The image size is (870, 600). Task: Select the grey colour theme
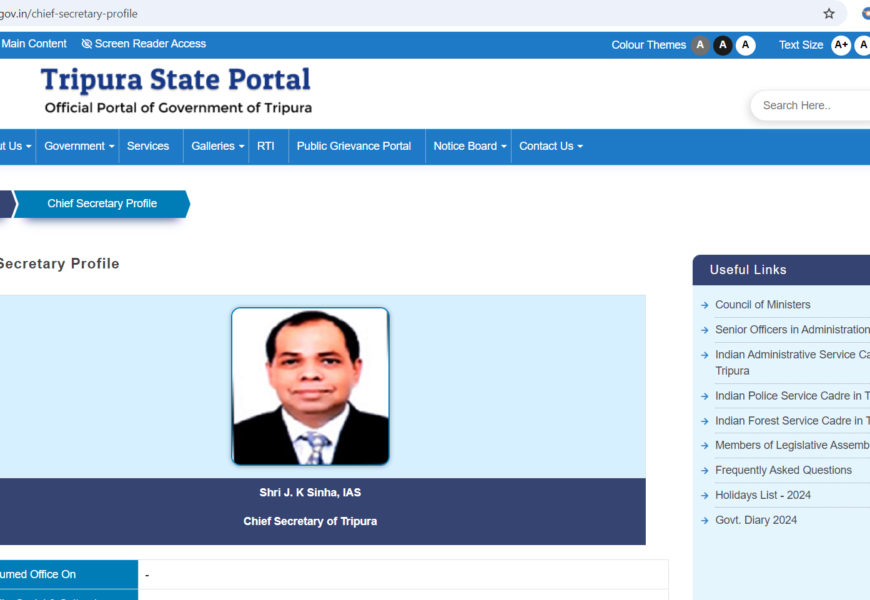click(x=700, y=45)
